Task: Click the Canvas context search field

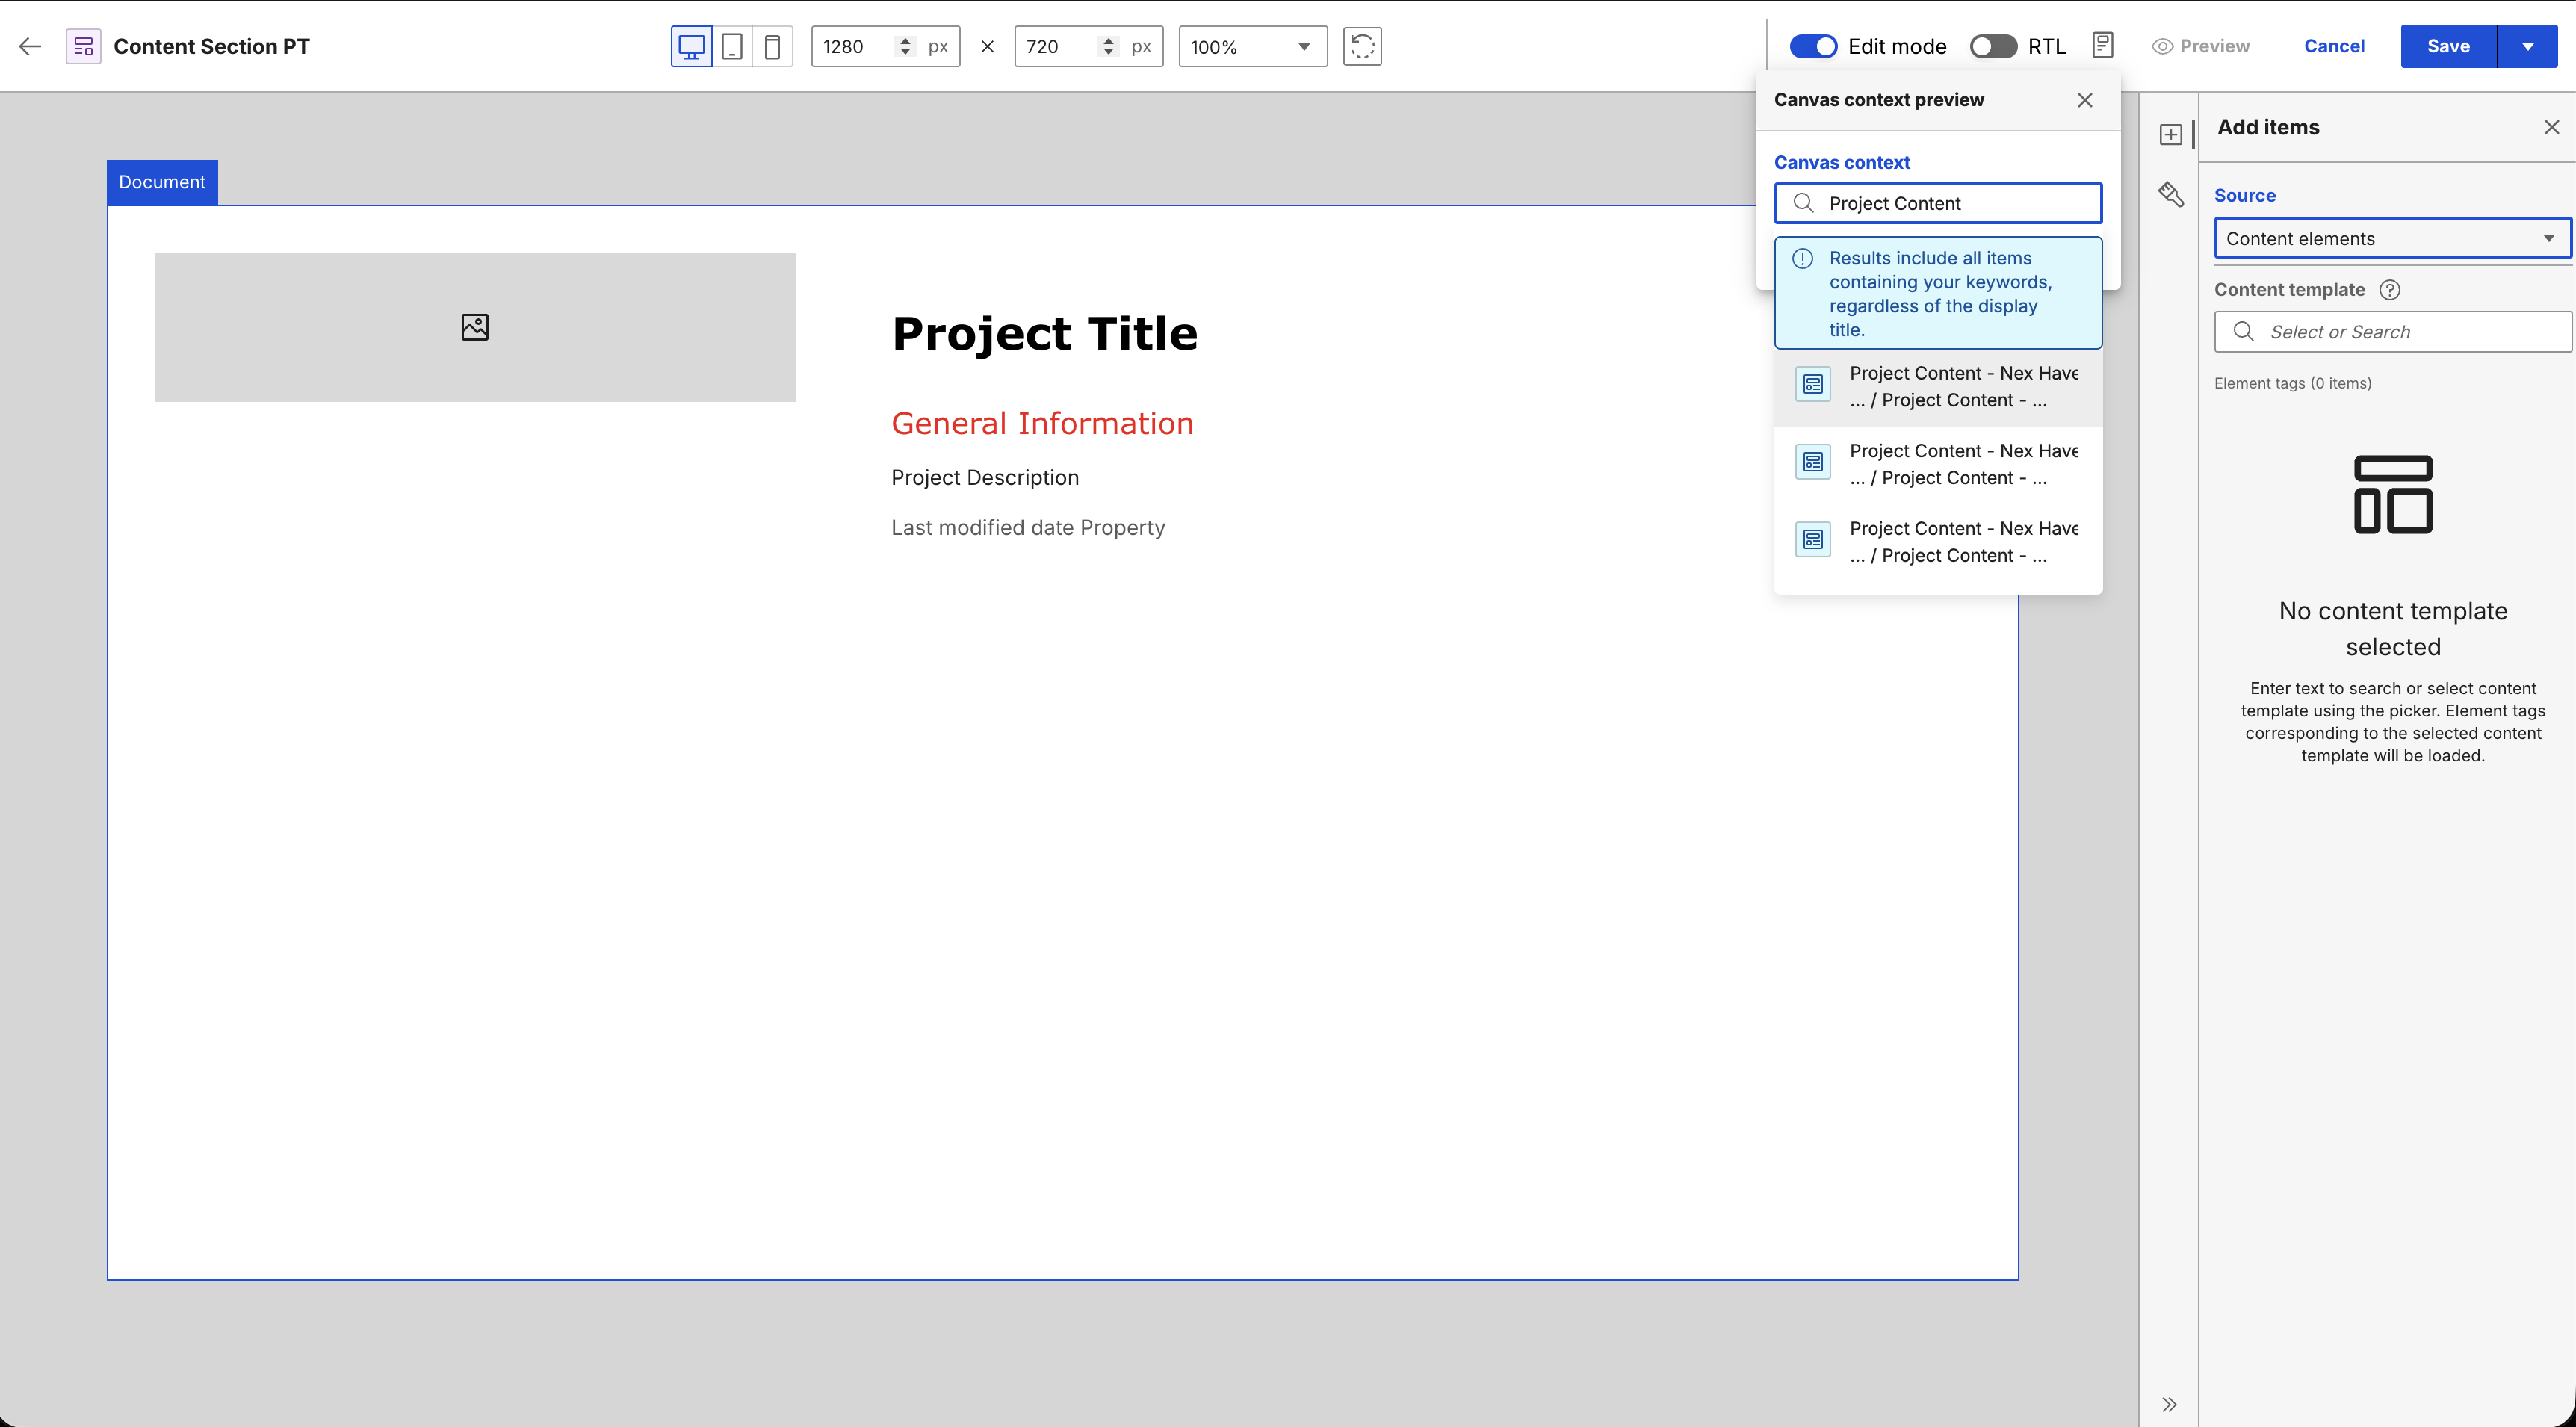Action: coord(1938,203)
